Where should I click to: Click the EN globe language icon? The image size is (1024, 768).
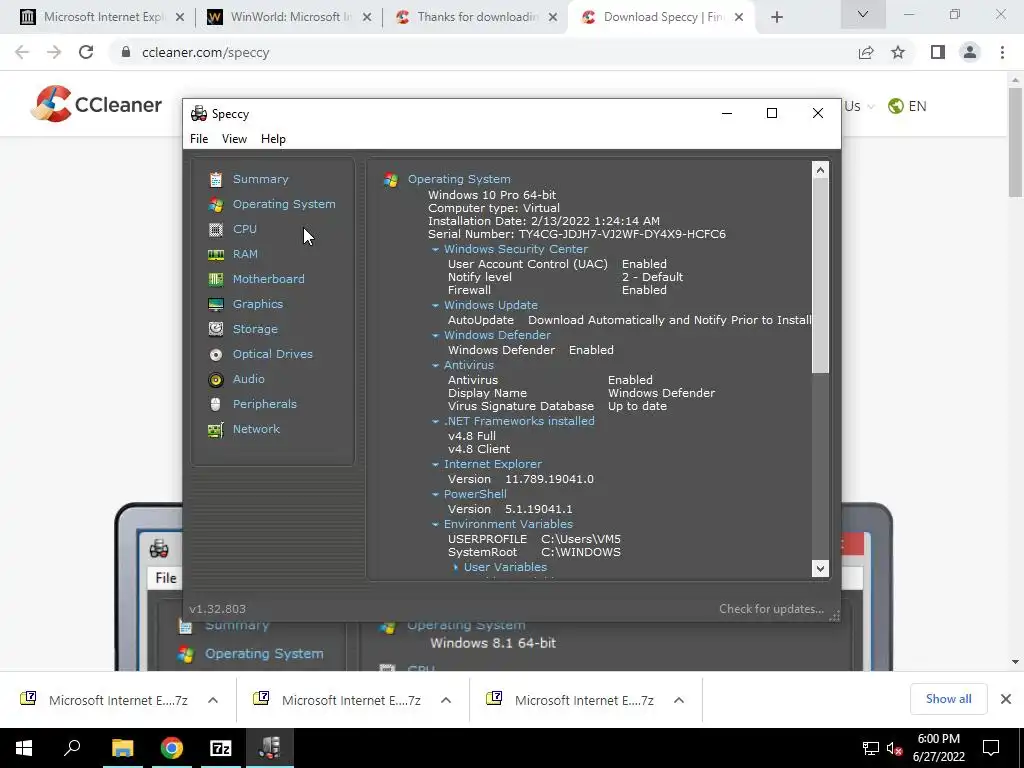[x=895, y=106]
